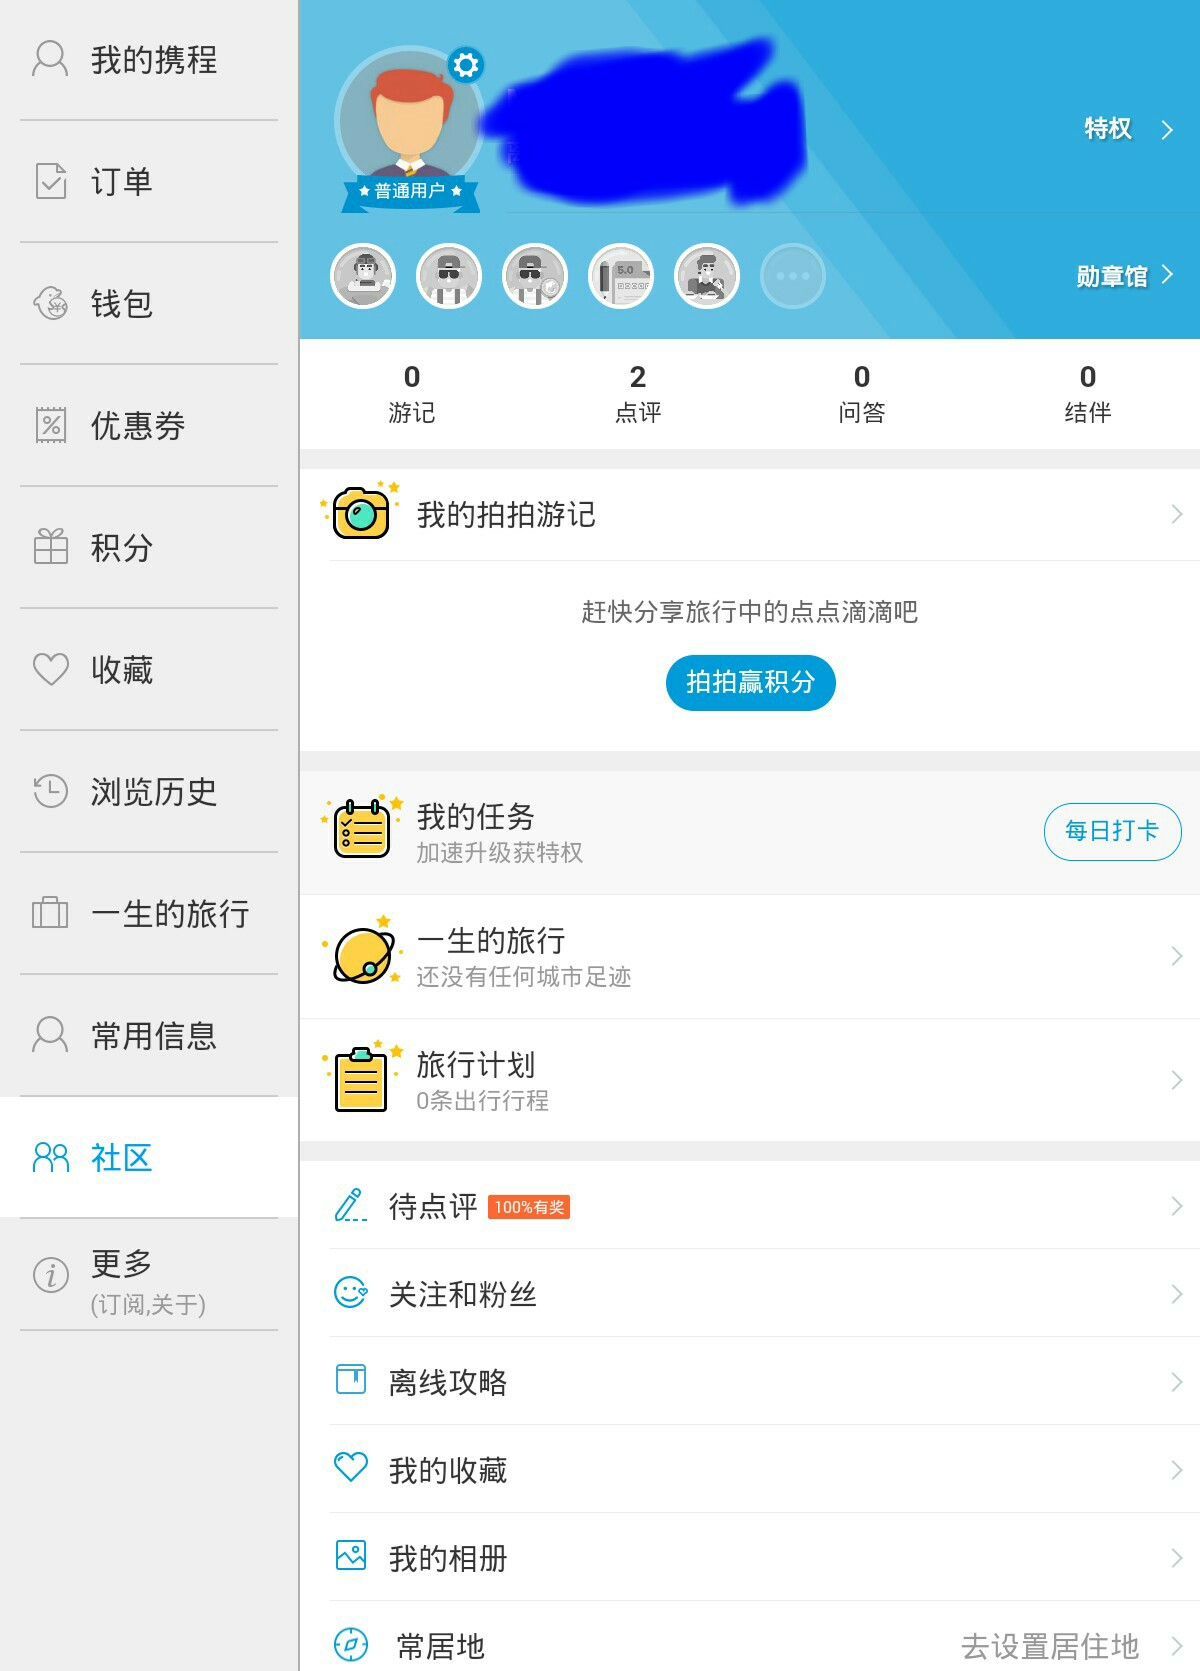Expand the 勋章馆 chevron arrow
The height and width of the screenshot is (1671, 1200).
pos(1167,275)
